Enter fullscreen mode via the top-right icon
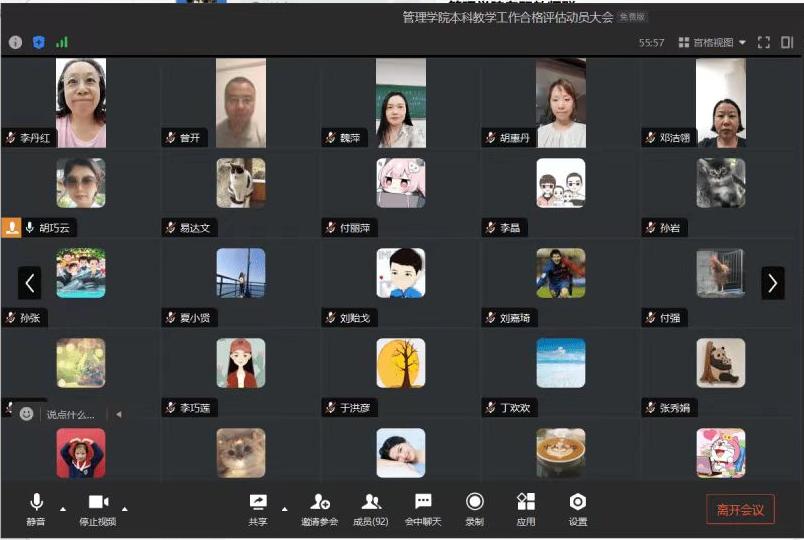804x540 pixels. click(764, 42)
